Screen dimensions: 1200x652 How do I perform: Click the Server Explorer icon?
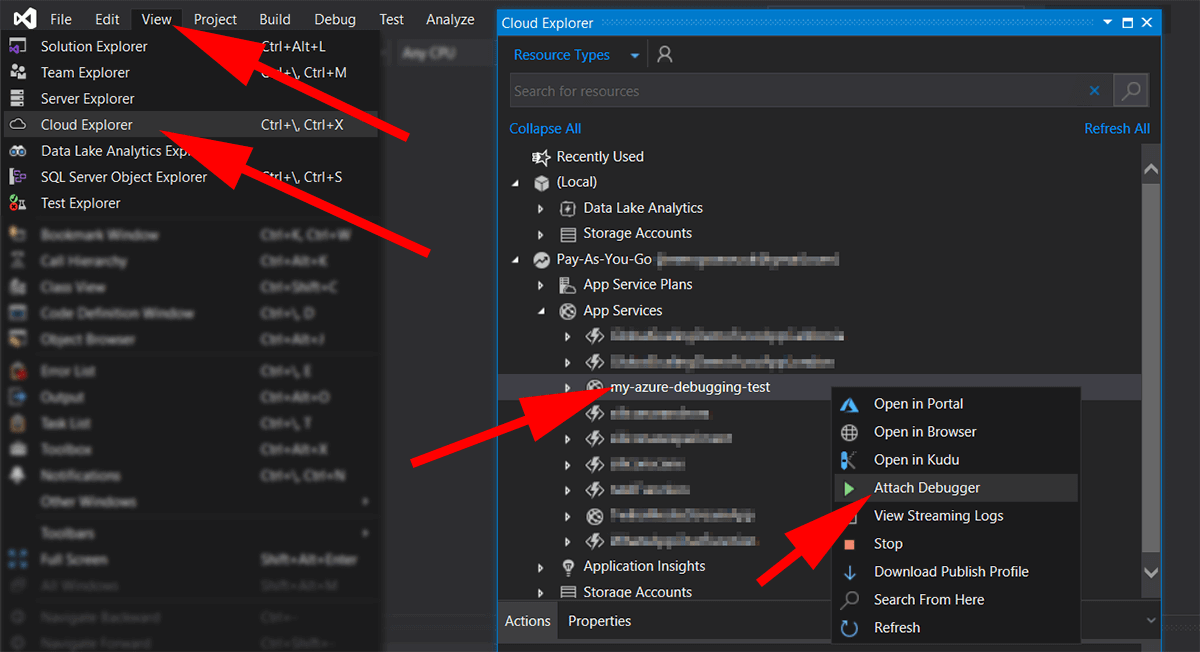click(18, 98)
